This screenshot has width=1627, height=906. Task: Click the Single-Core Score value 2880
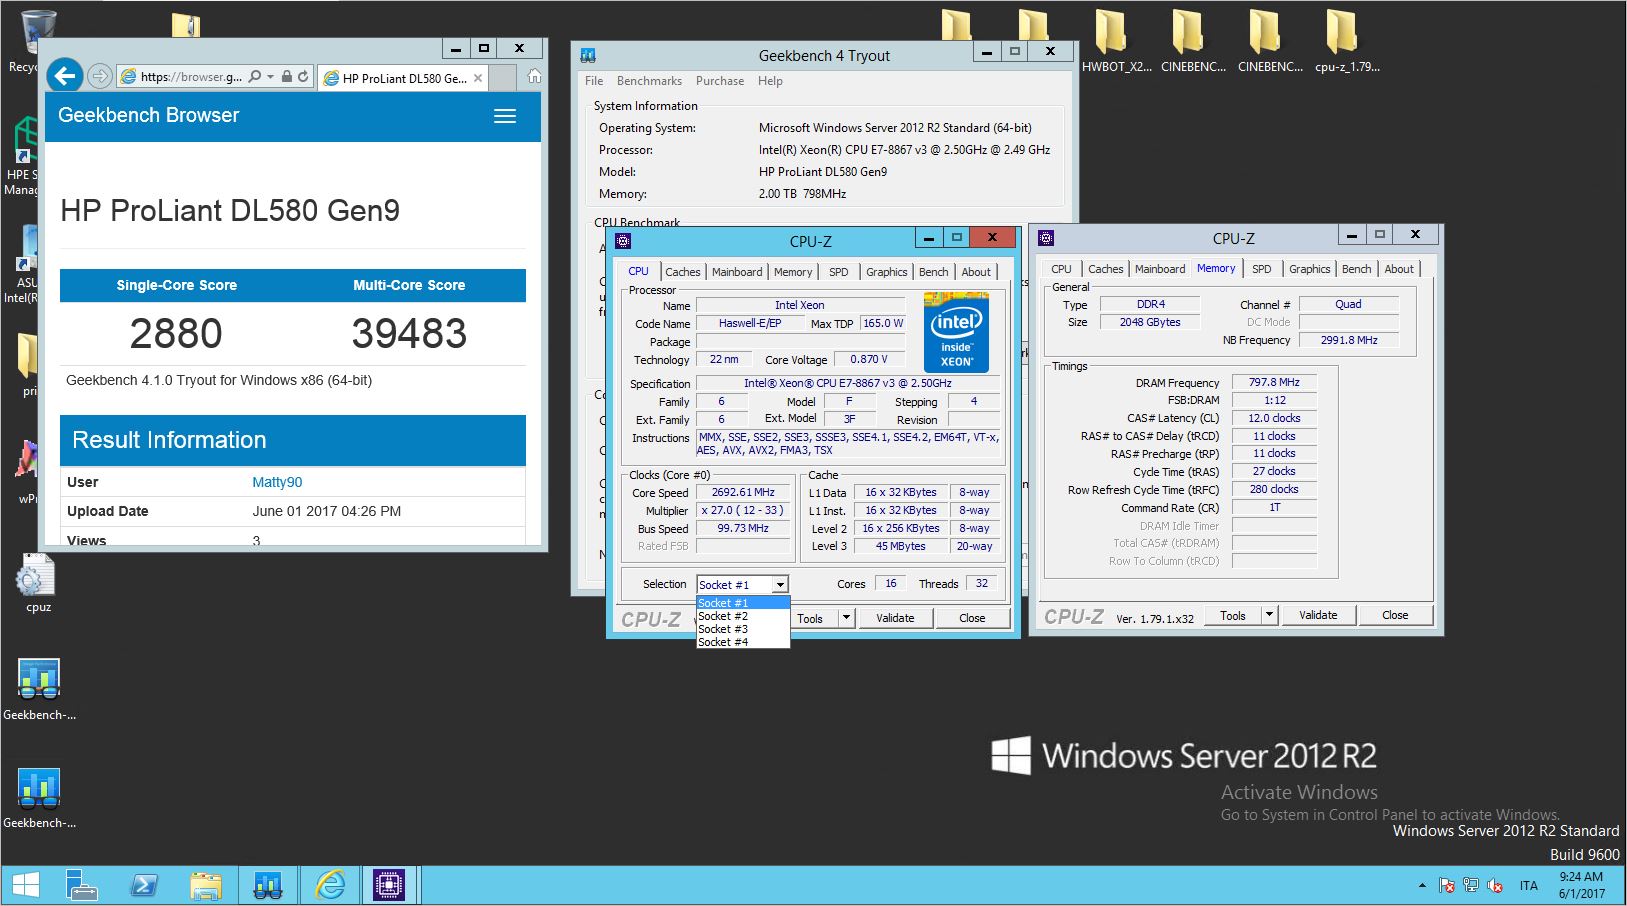(x=176, y=334)
